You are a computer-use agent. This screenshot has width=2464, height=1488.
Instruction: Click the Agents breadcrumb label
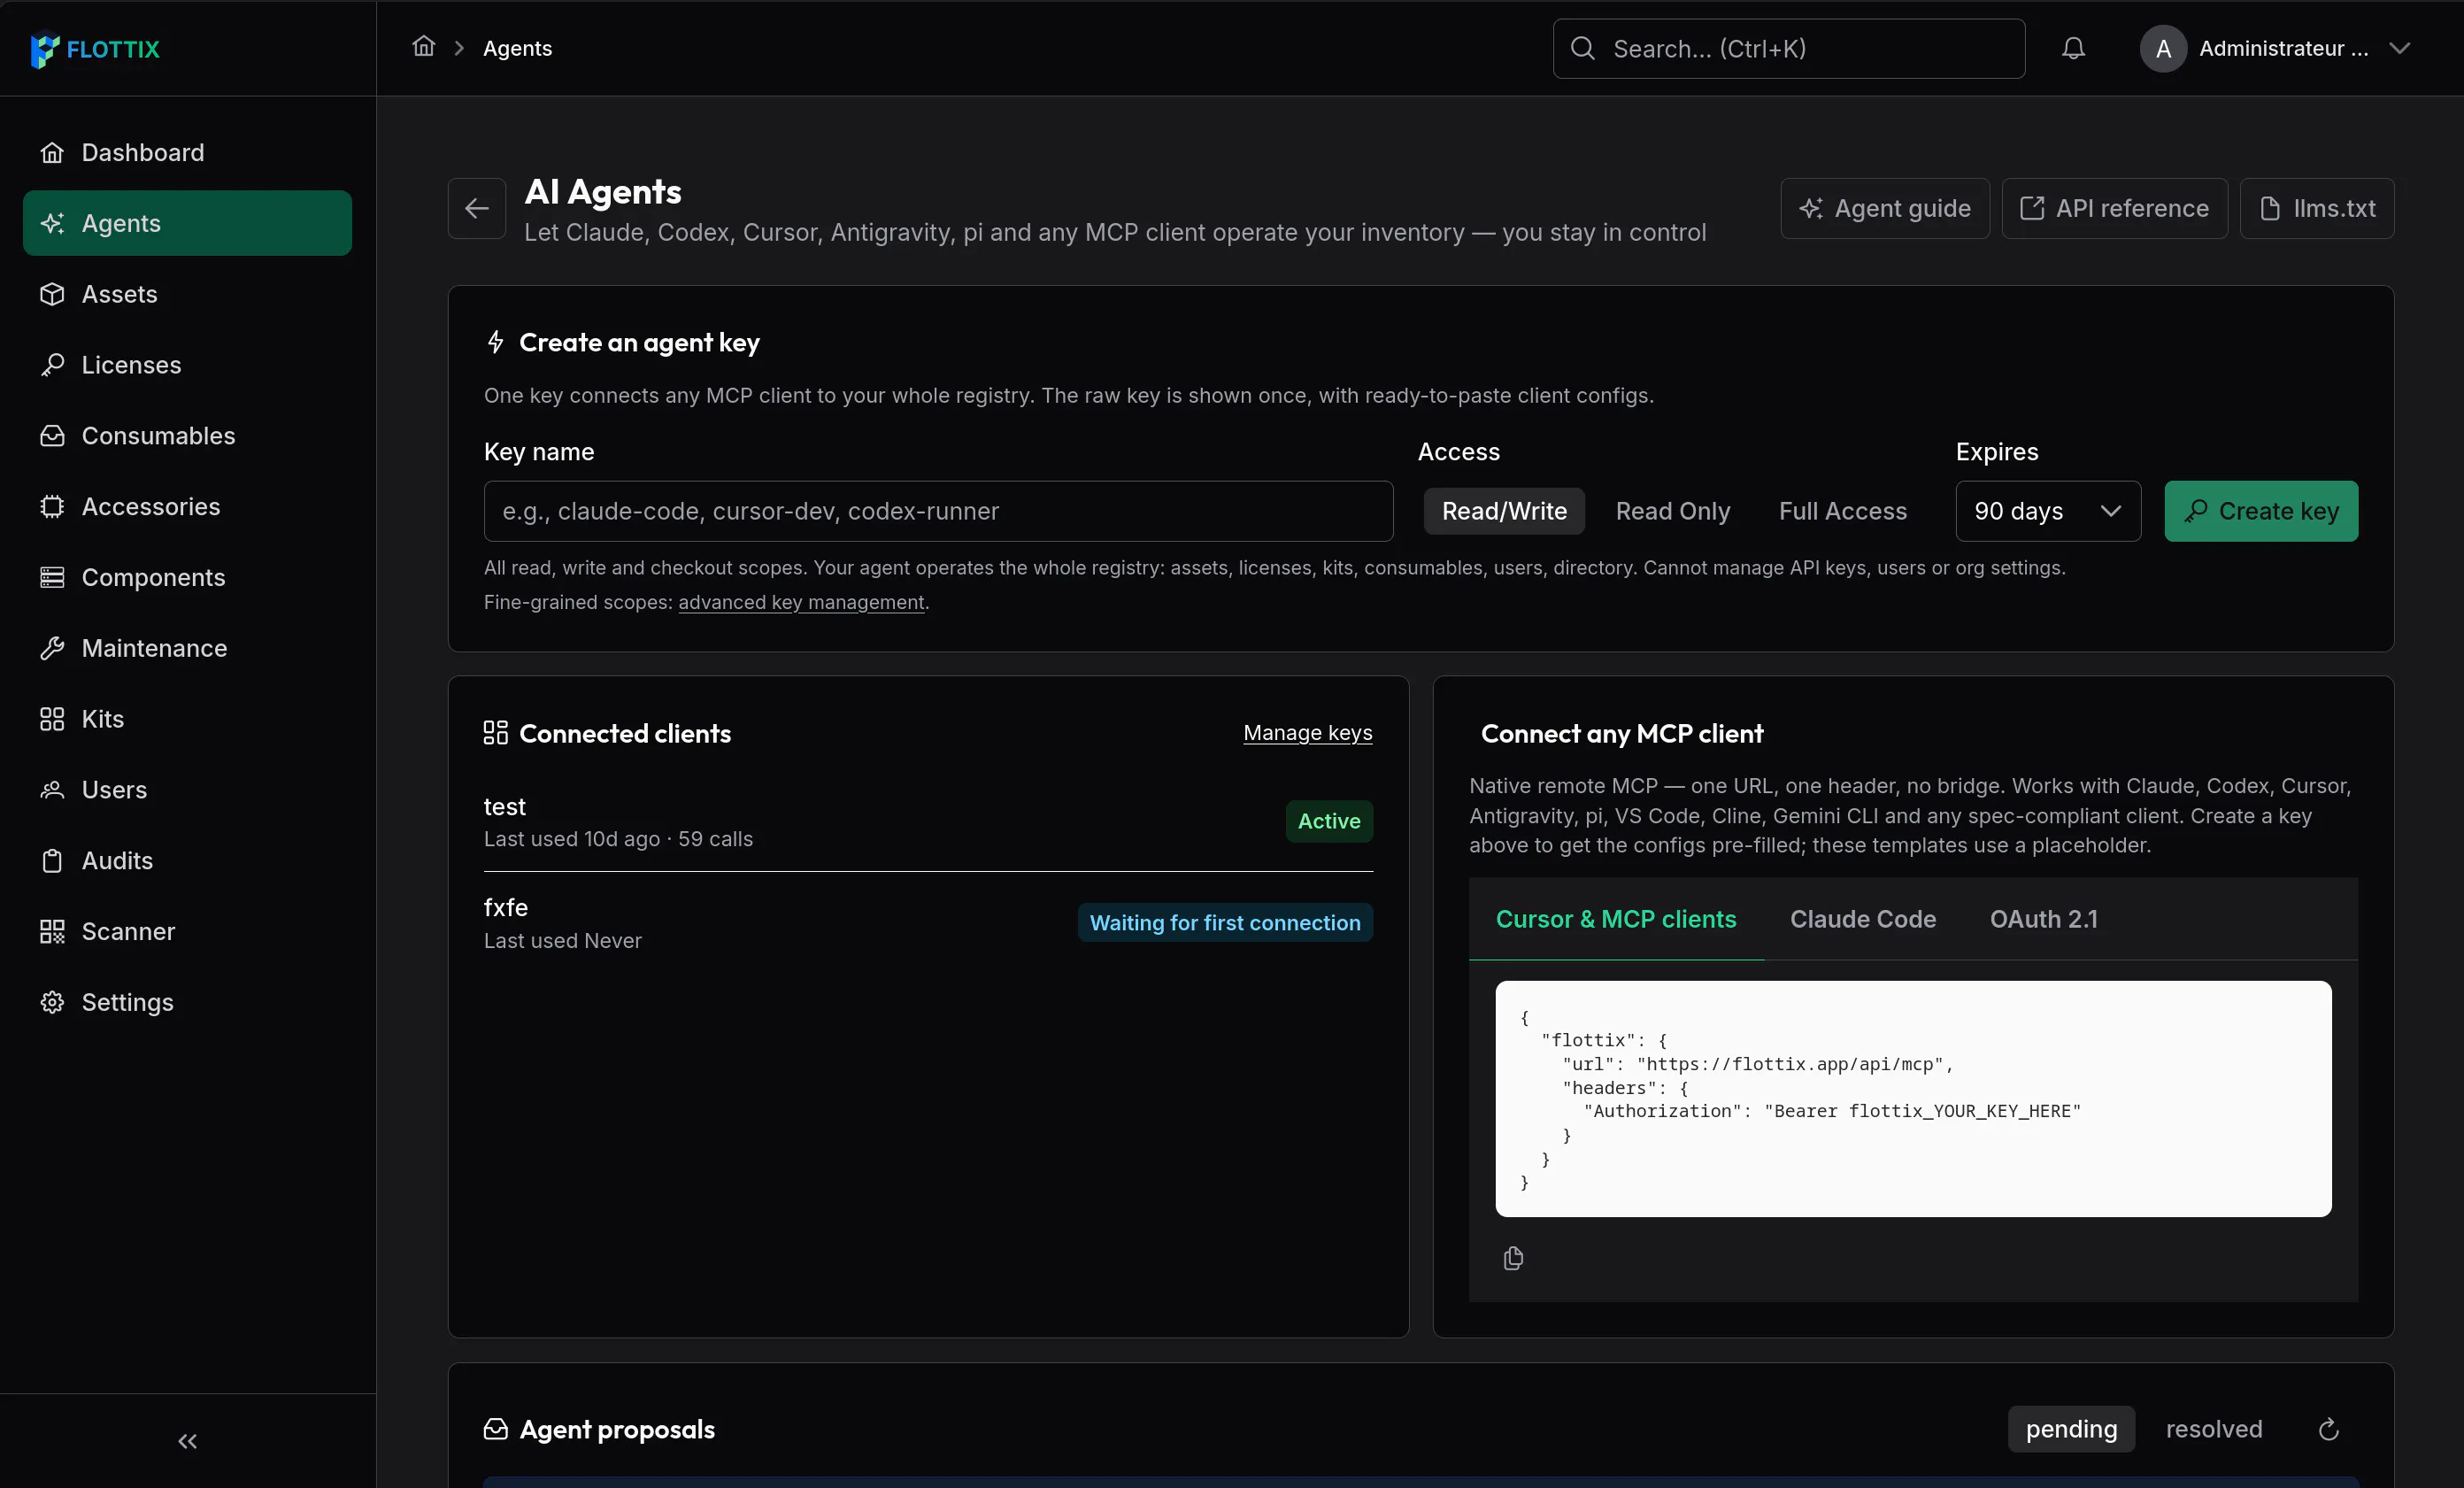click(x=517, y=48)
